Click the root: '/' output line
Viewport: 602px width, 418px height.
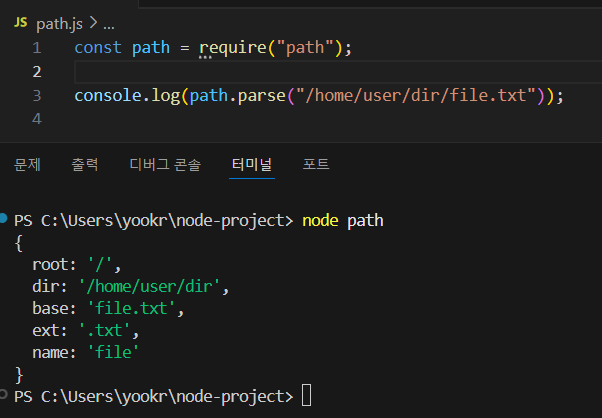tap(77, 265)
